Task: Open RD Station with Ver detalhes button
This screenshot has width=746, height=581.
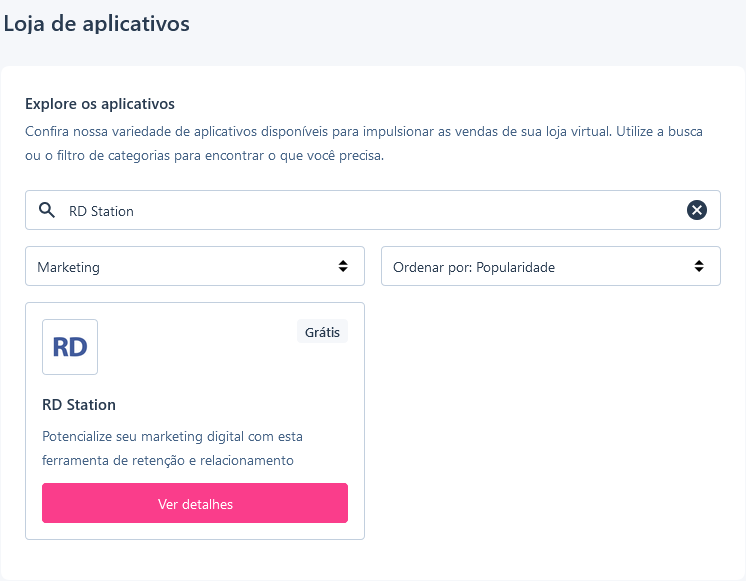Action: click(x=195, y=503)
